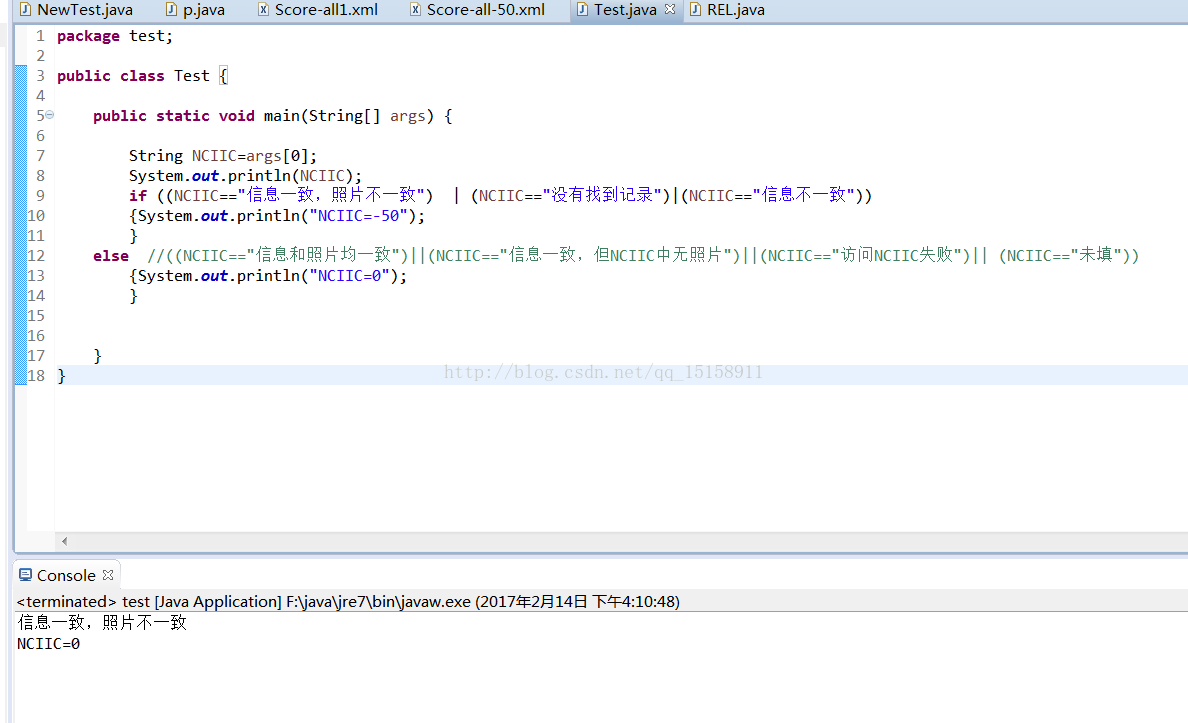Click the Java file icon on NewTest.java tab
Viewport: 1188px width, 723px height.
coord(25,10)
